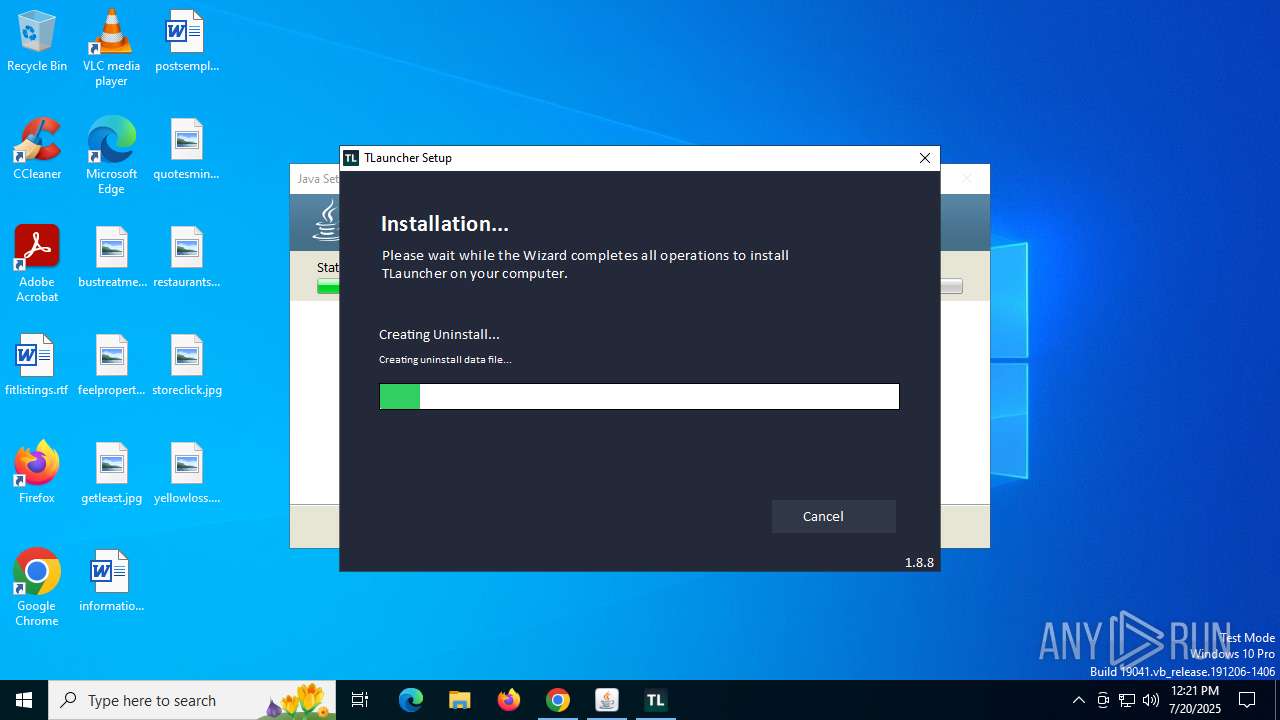The image size is (1280, 720).
Task: Switch to Chrome on the taskbar
Action: tap(558, 700)
